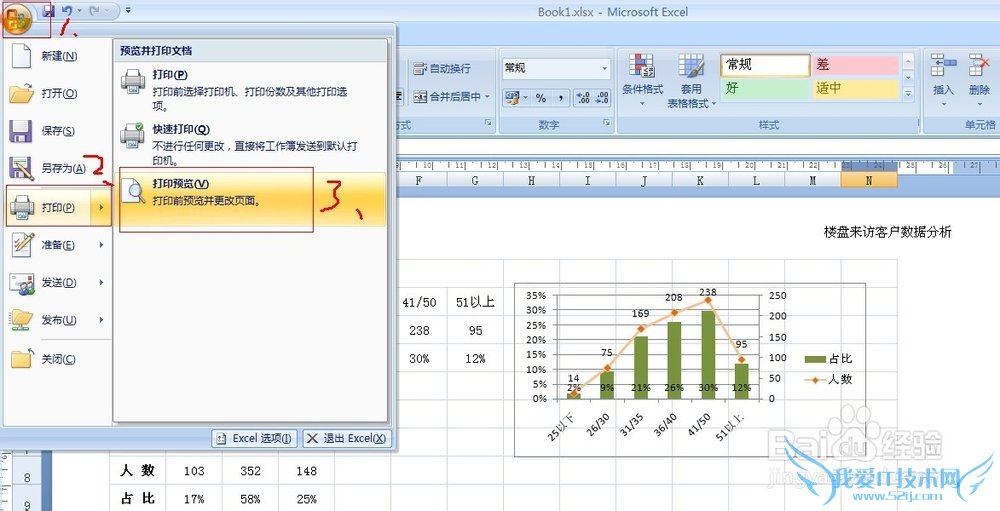Image resolution: width=1000 pixels, height=511 pixels.
Task: Select 发布(U) in Office menu
Action: pos(57,320)
